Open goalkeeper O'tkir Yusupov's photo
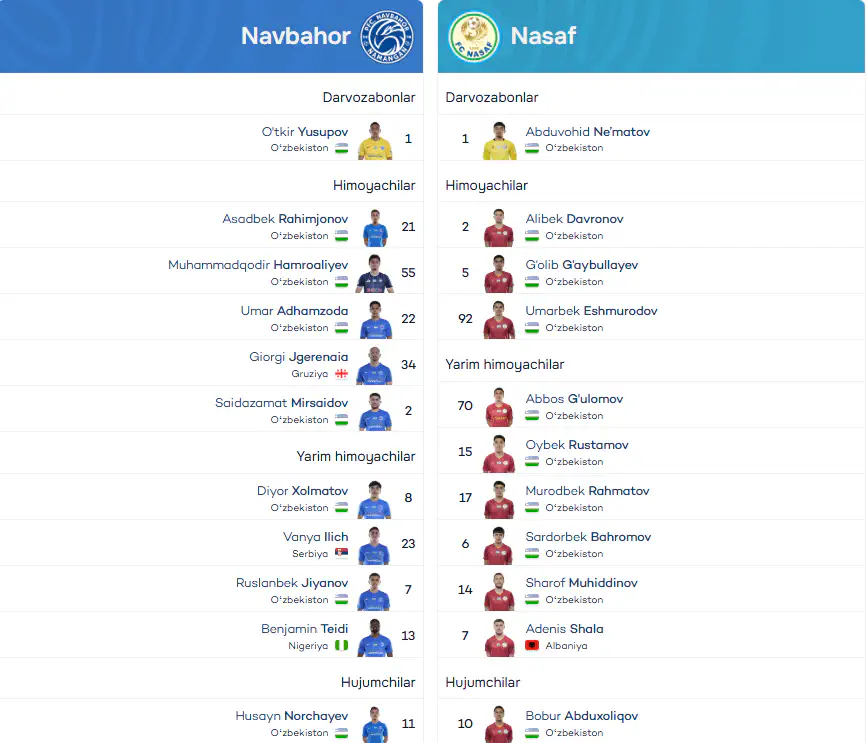 pos(375,140)
